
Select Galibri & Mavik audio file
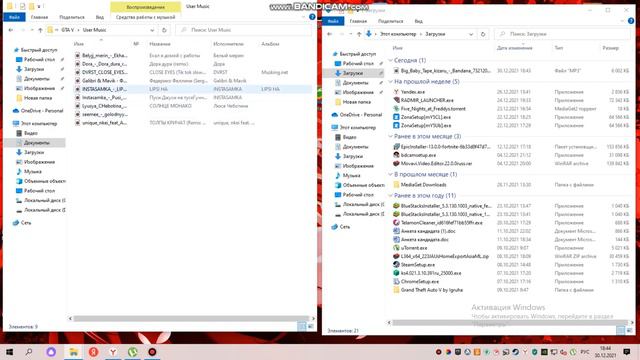pos(104,81)
